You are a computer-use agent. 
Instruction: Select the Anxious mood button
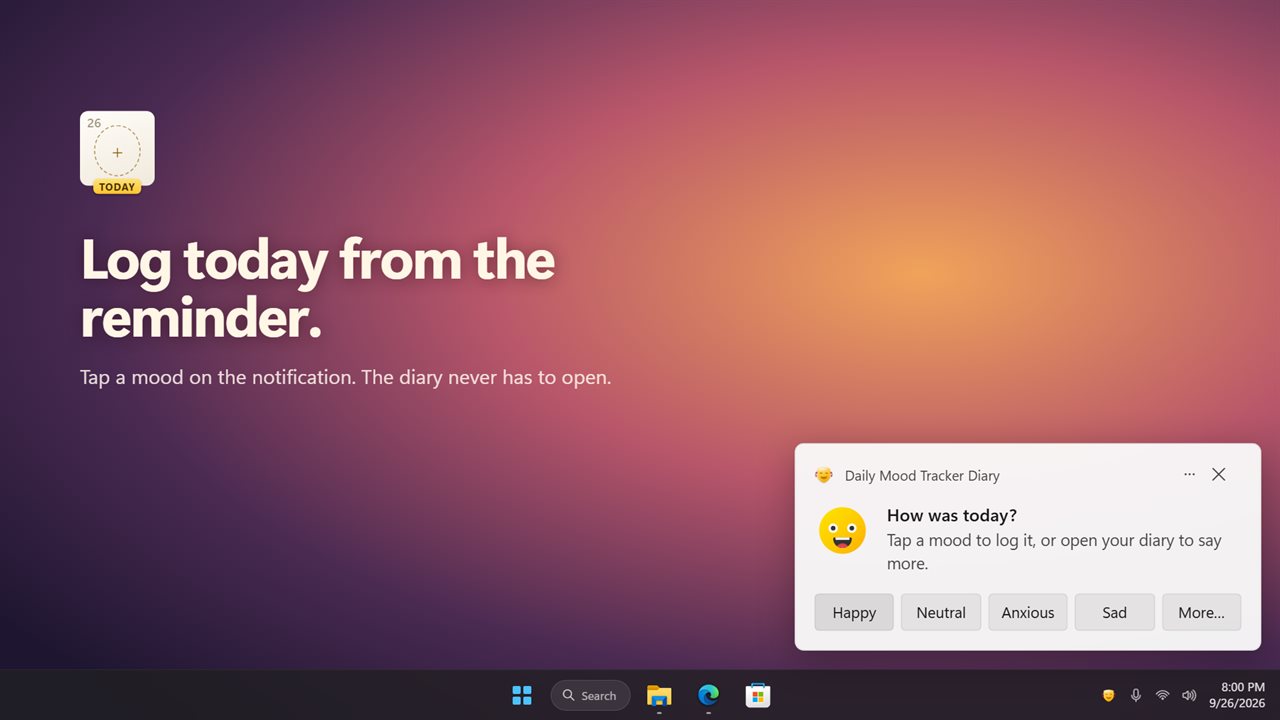pos(1028,612)
